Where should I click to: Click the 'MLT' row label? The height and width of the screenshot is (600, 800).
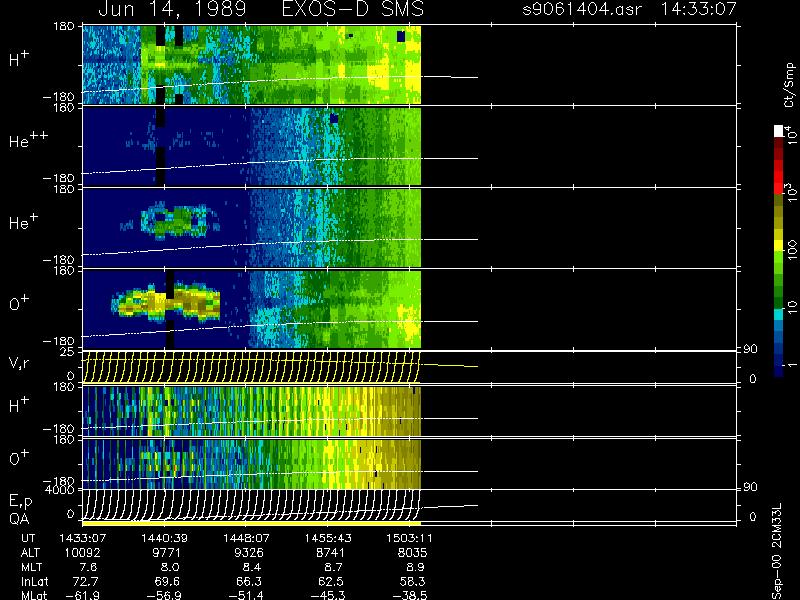point(31,567)
